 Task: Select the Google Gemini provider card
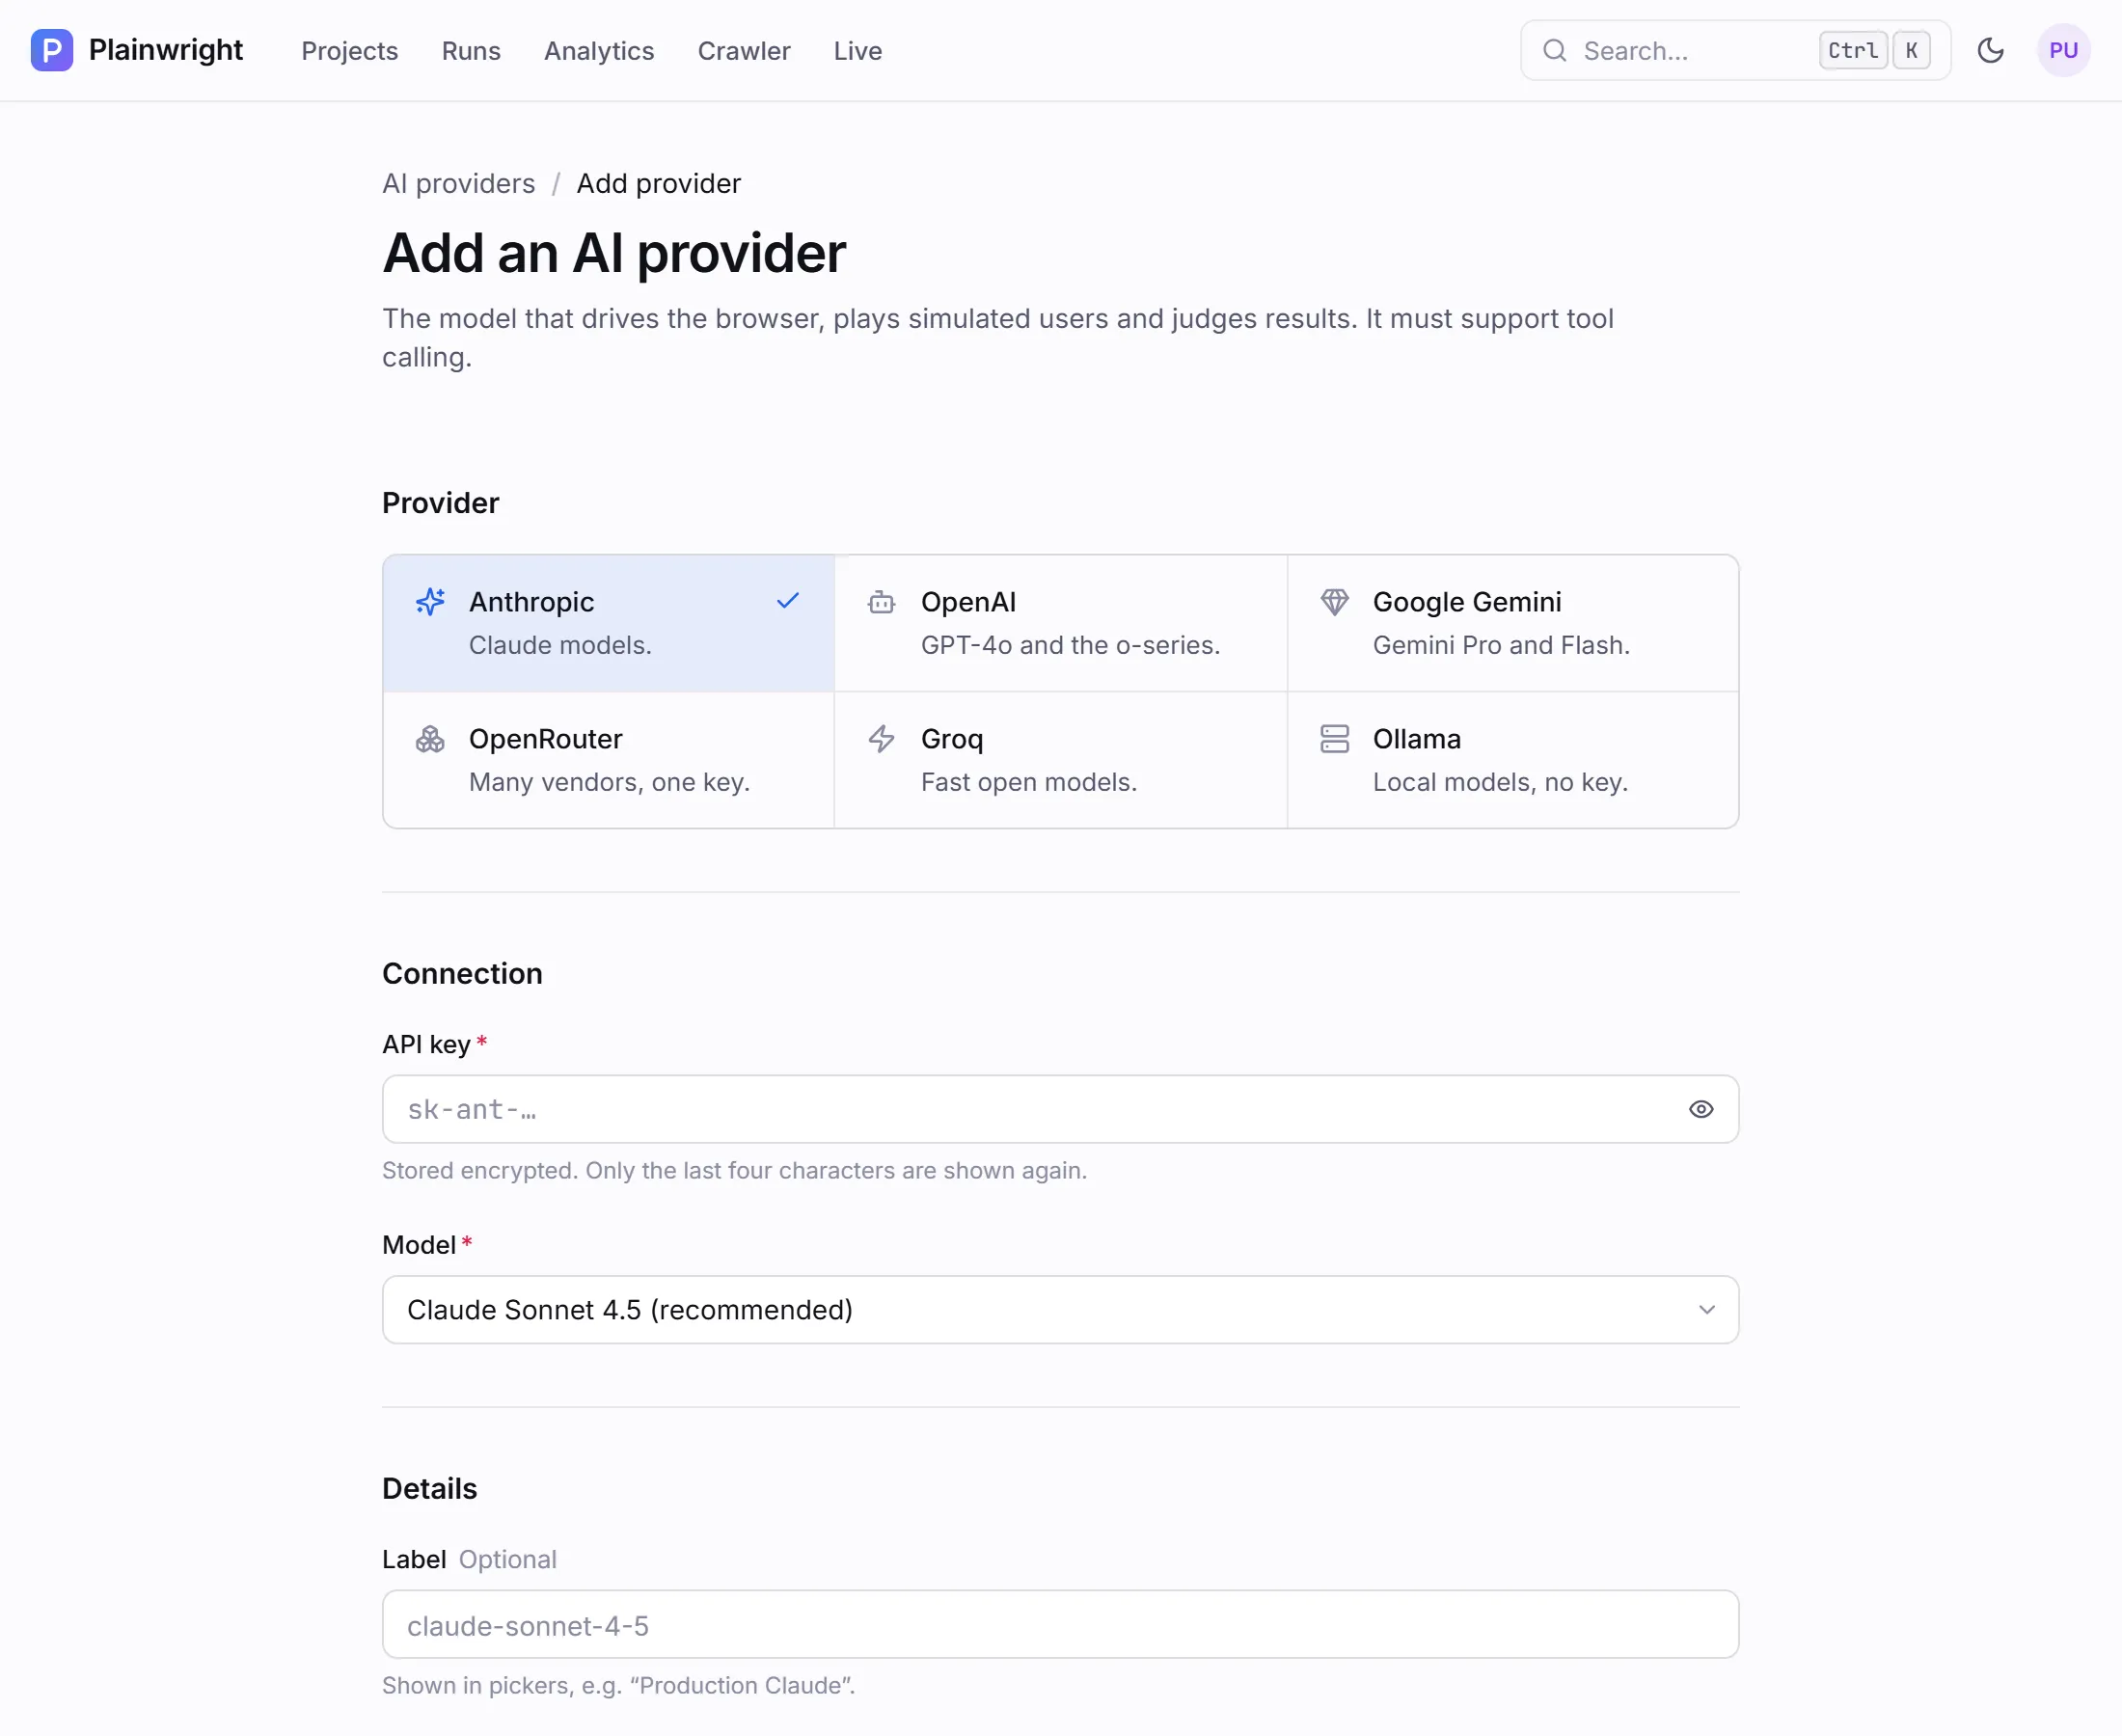pos(1513,623)
